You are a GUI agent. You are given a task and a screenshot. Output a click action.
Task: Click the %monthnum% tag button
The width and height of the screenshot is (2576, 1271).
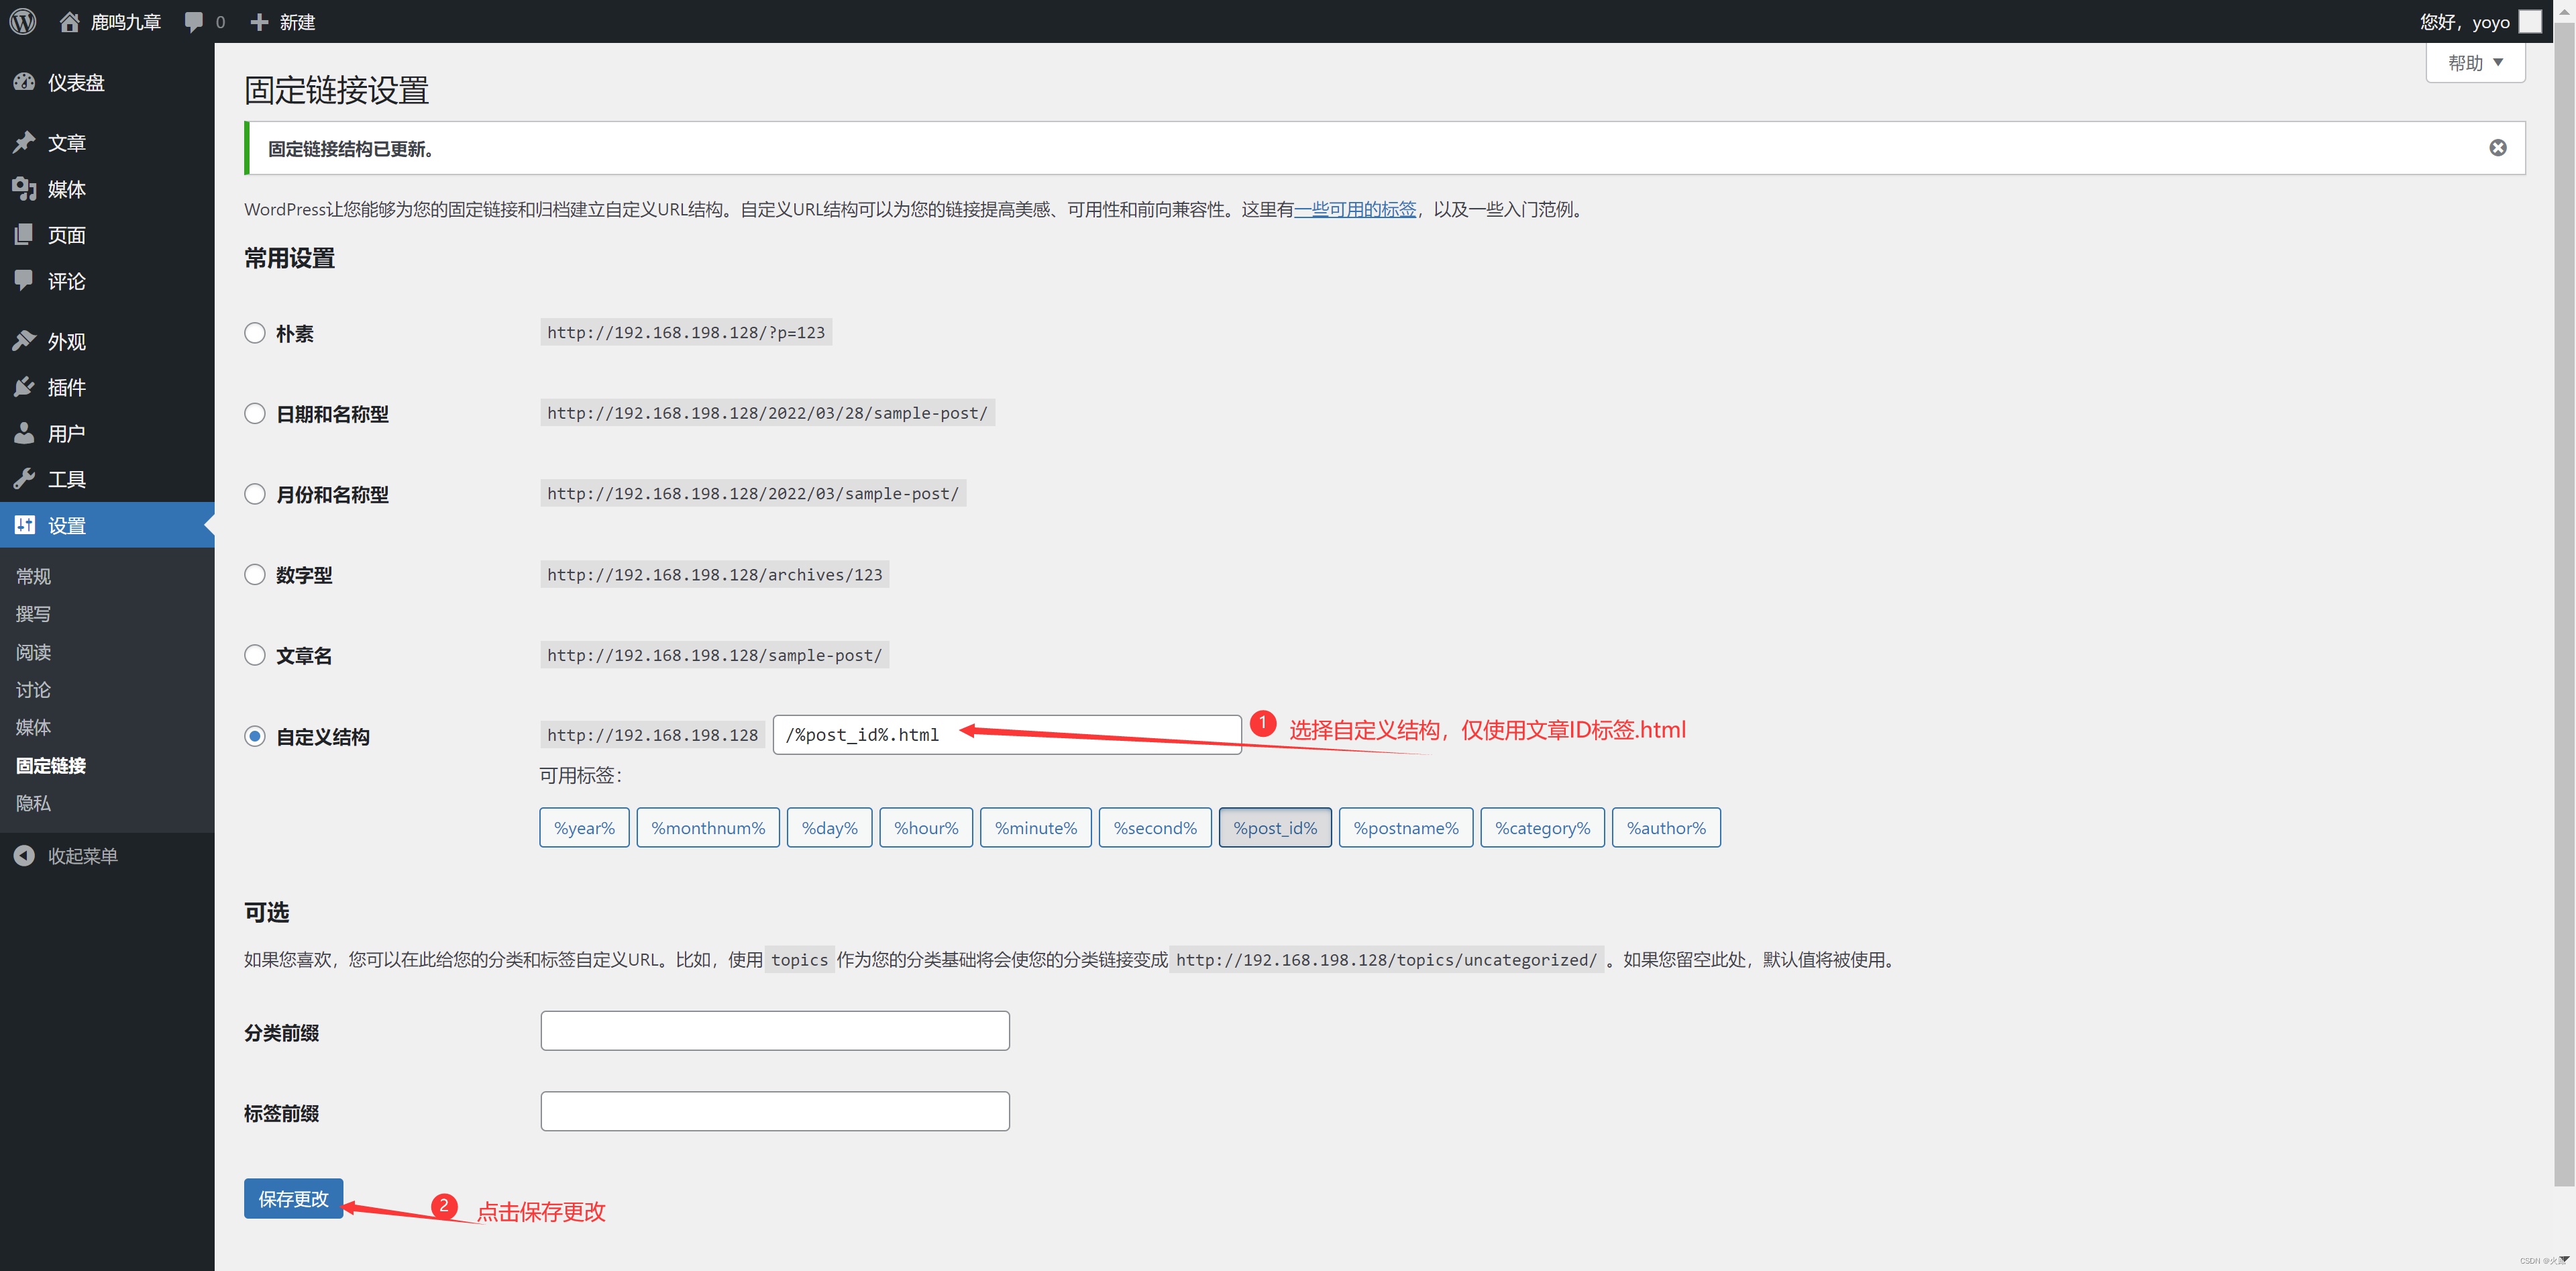(x=708, y=827)
